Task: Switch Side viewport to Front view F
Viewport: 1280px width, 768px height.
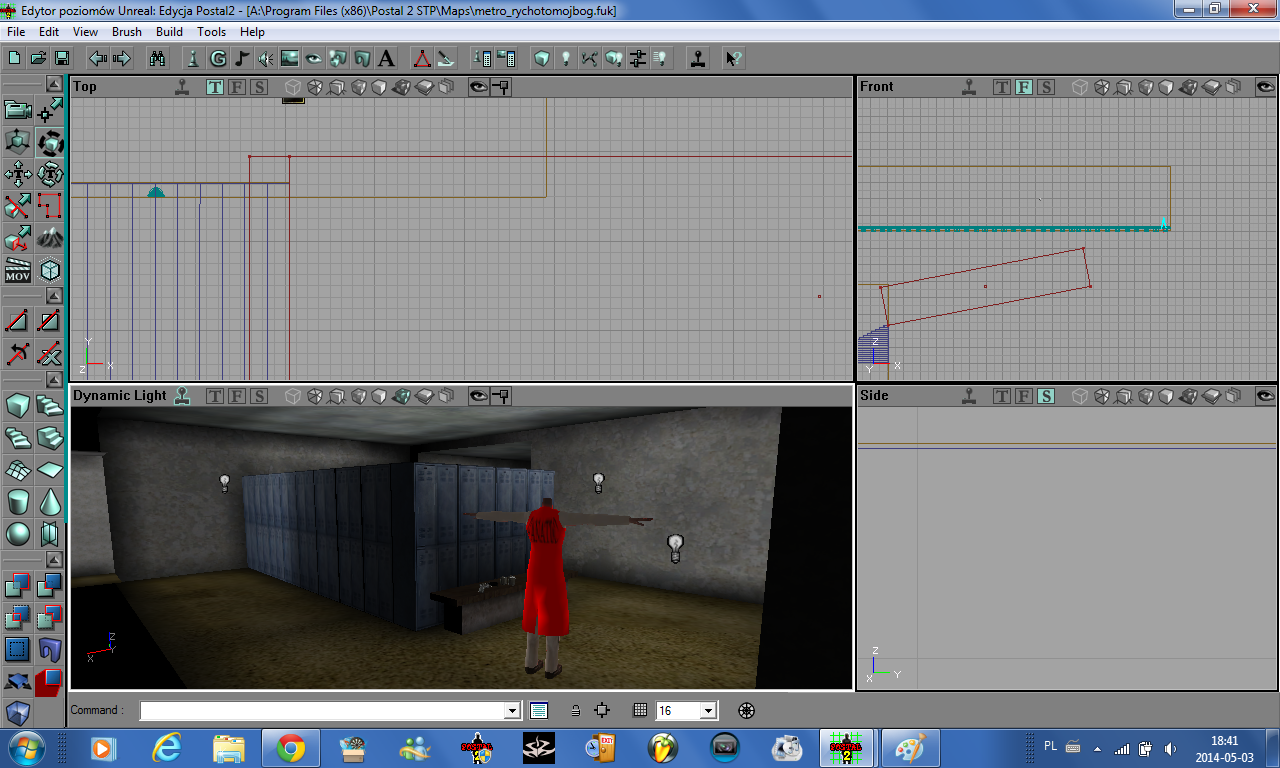Action: [x=1024, y=396]
